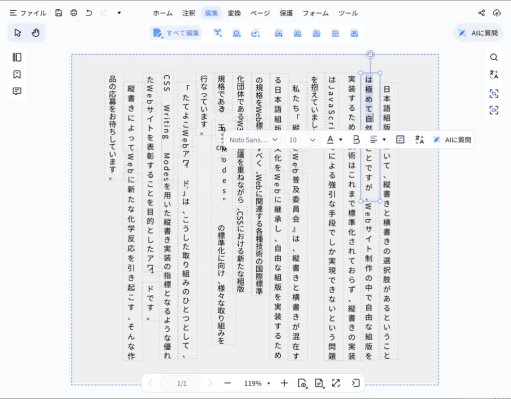Click the すべて編集 button
This screenshot has width=511, height=399.
coord(176,33)
